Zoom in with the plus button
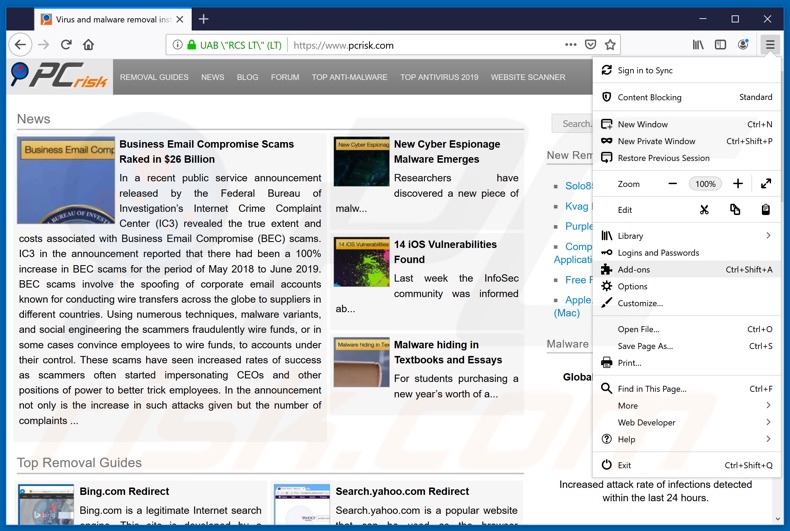 (x=738, y=184)
